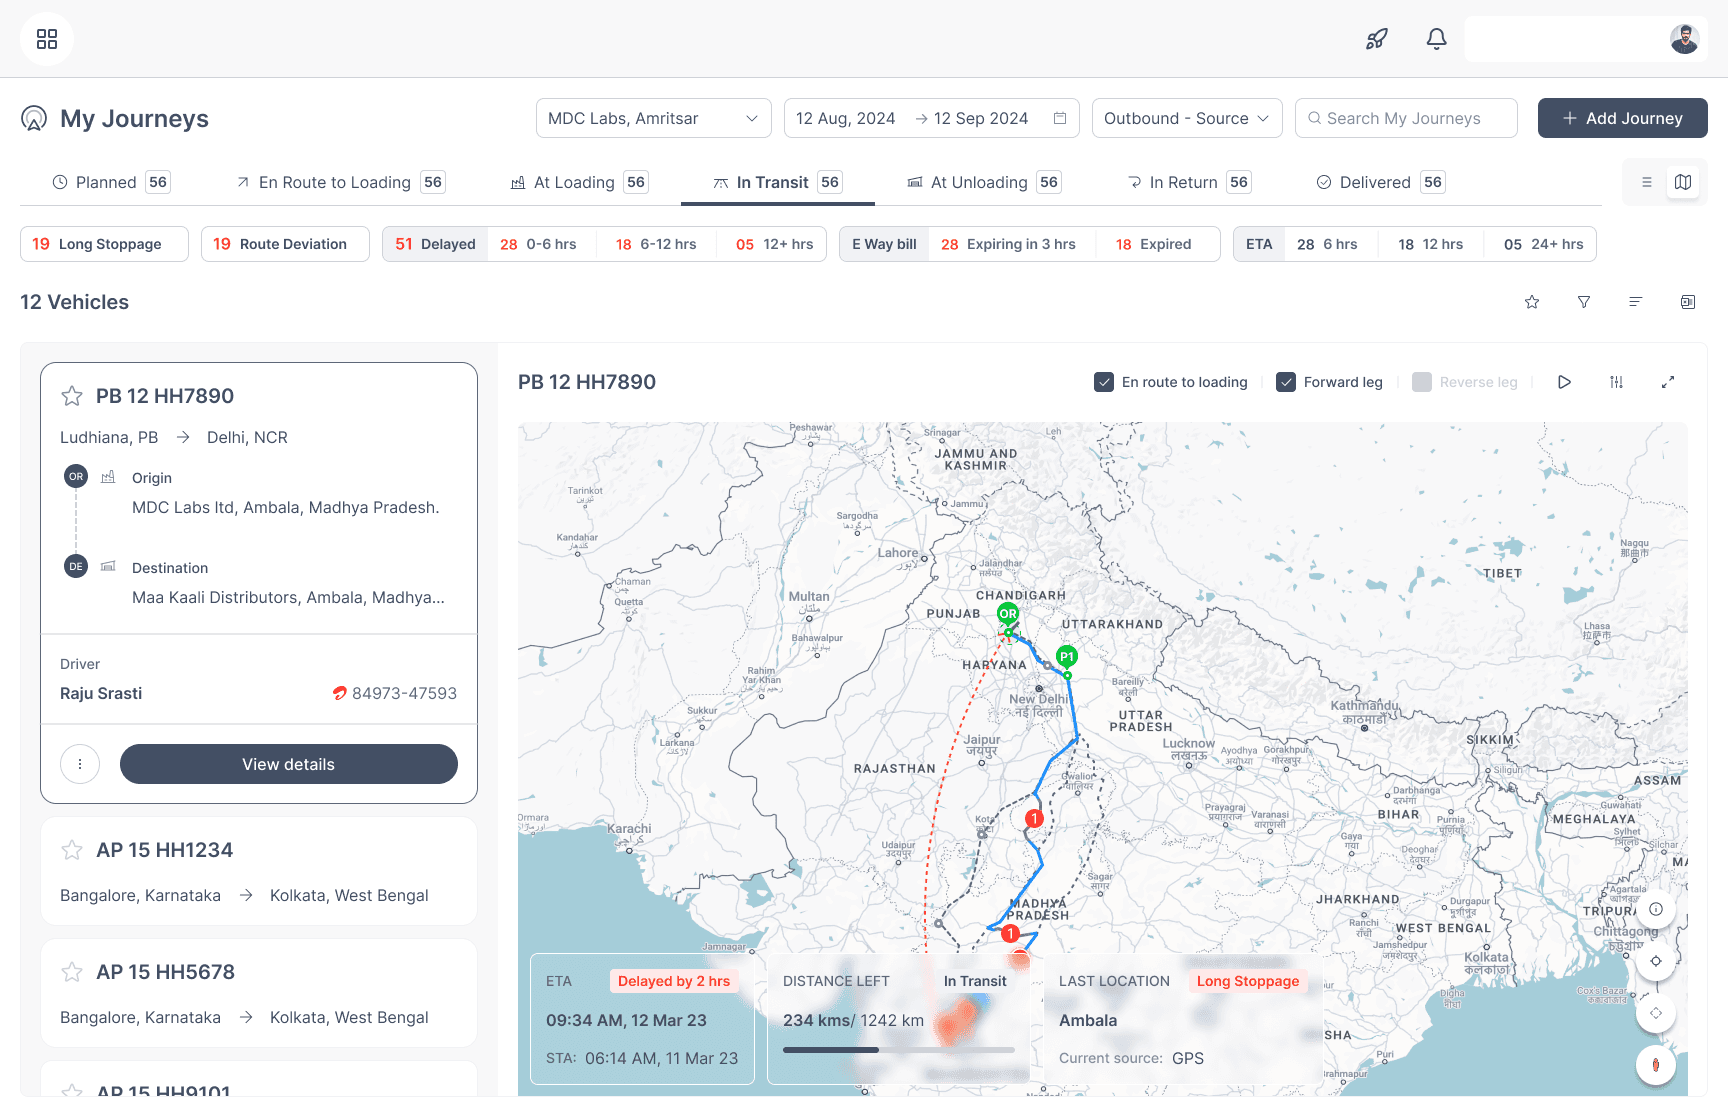This screenshot has width=1728, height=1117.
Task: Click the green P1 map marker
Action: click(1067, 657)
